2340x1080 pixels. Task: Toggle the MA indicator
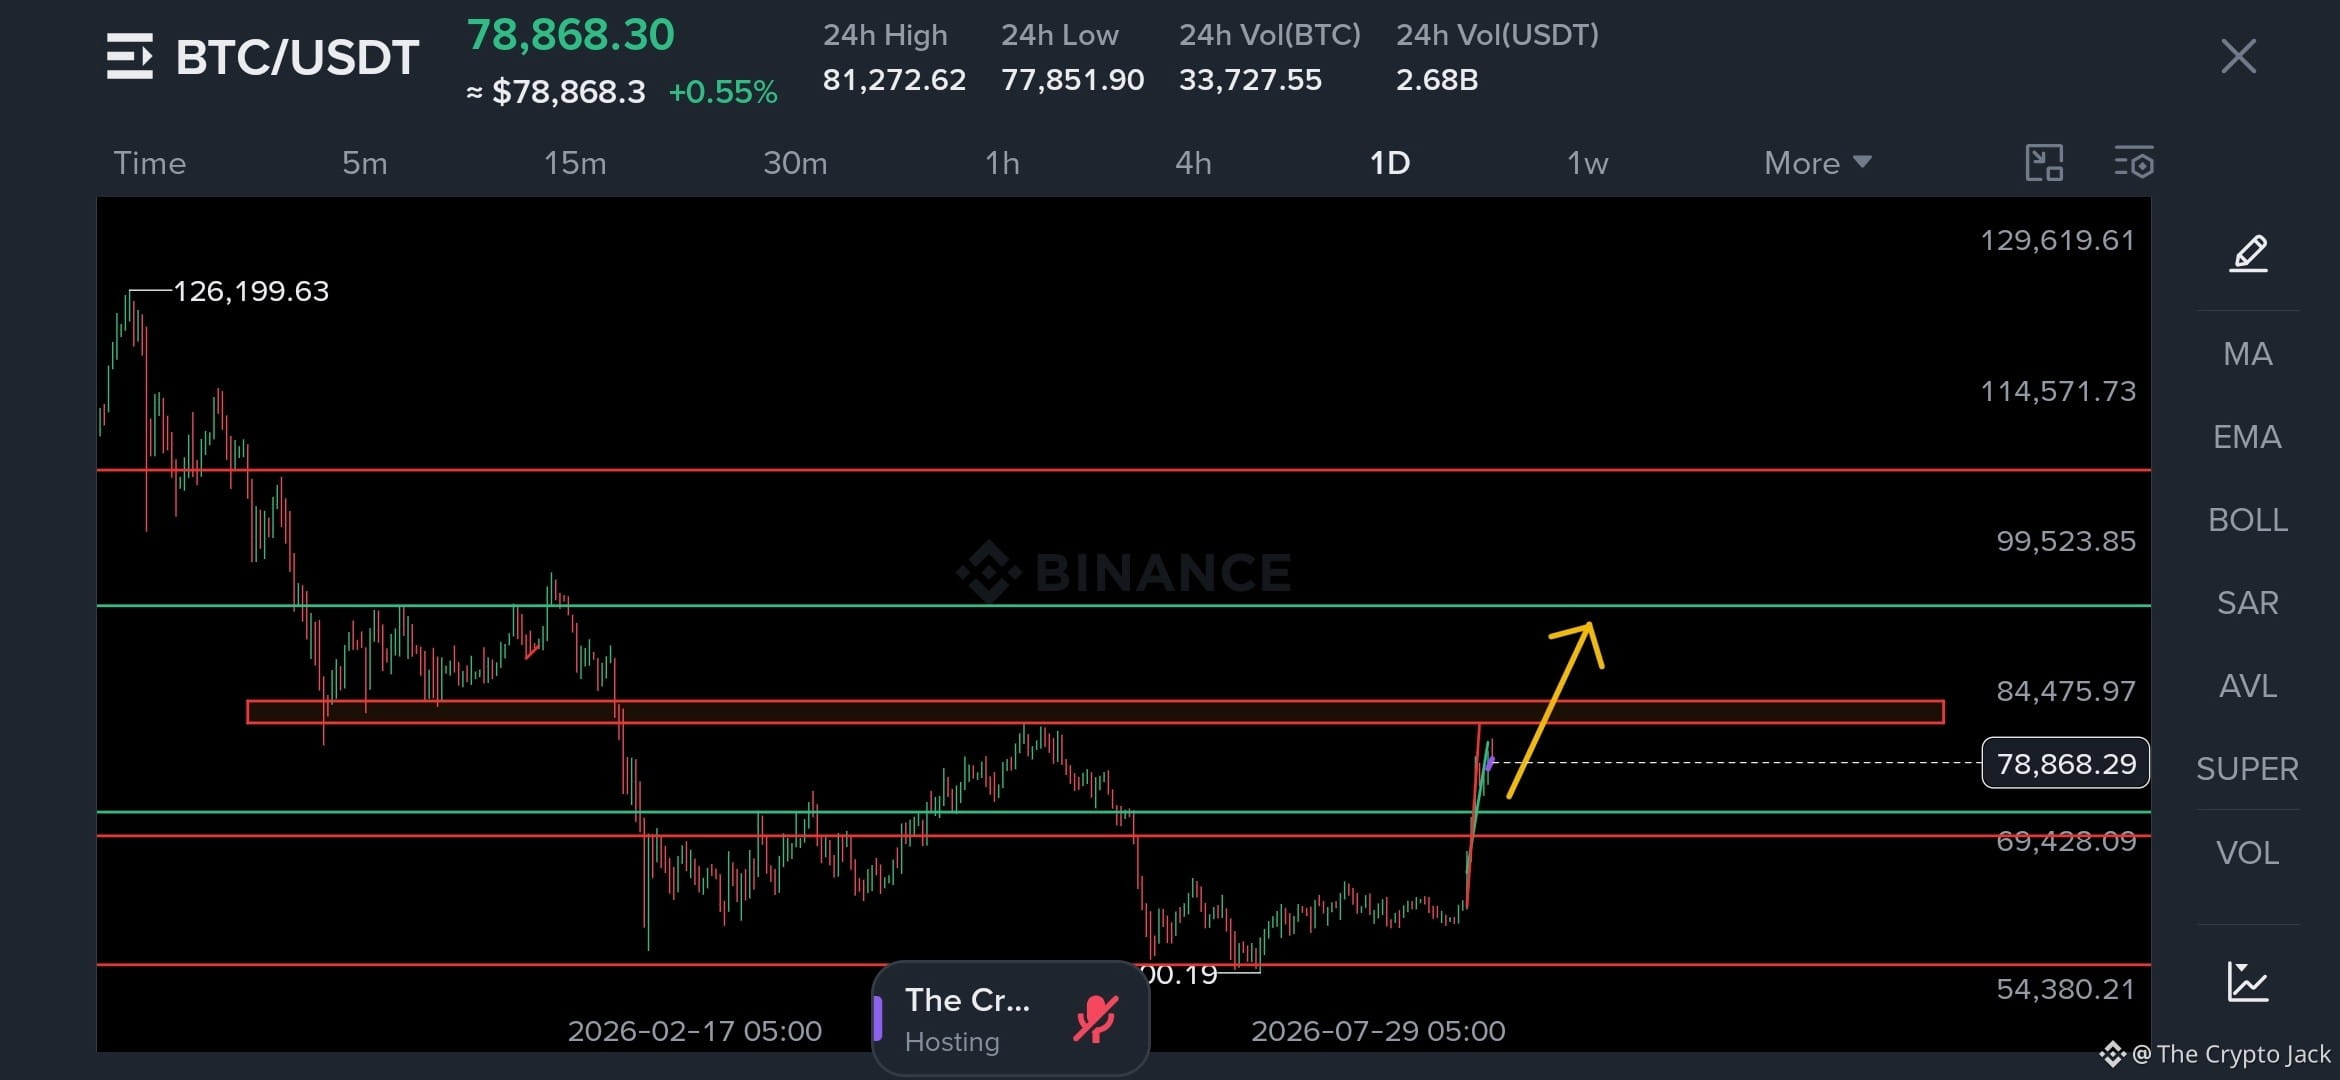click(2248, 354)
